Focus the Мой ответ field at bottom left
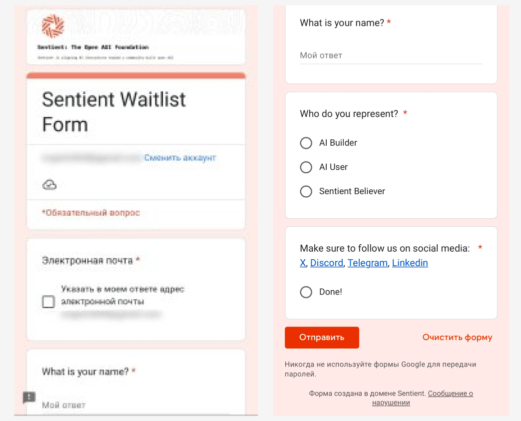Screen dimensions: 521x421 pyautogui.click(x=136, y=405)
